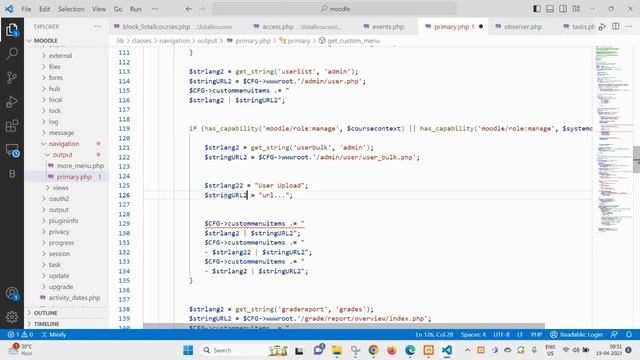Open notifications bell in status bar
The height and width of the screenshot is (360, 640).
(629, 335)
